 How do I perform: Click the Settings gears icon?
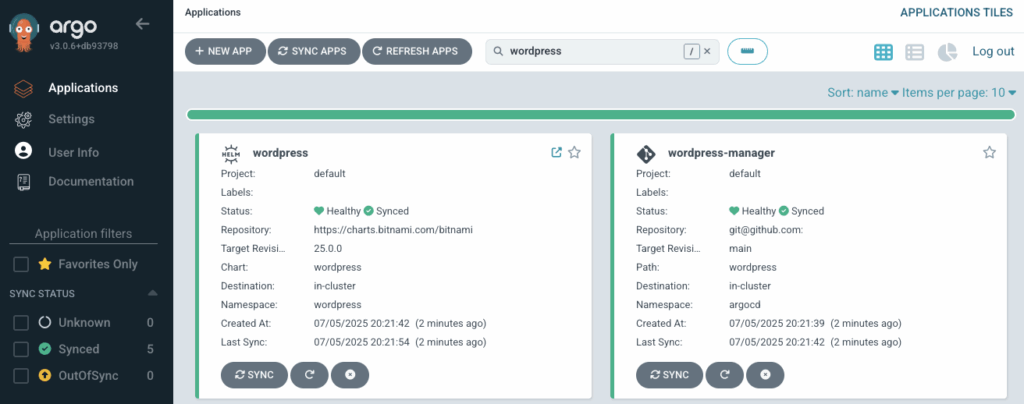[24, 119]
